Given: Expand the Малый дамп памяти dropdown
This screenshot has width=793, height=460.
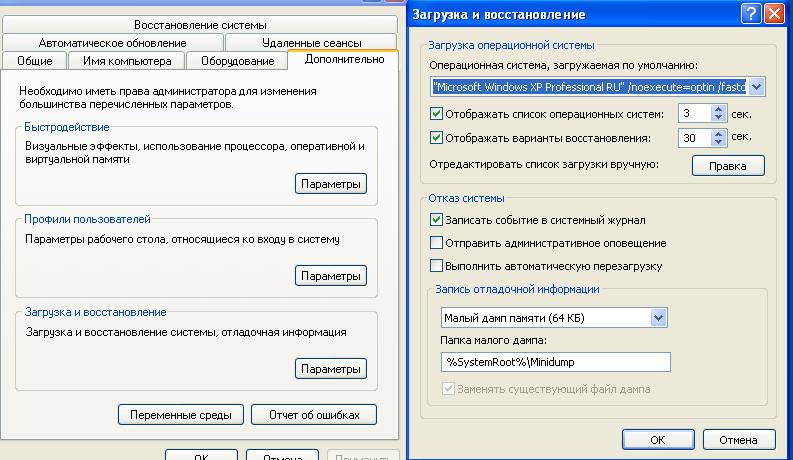Looking at the screenshot, I should pos(658,318).
